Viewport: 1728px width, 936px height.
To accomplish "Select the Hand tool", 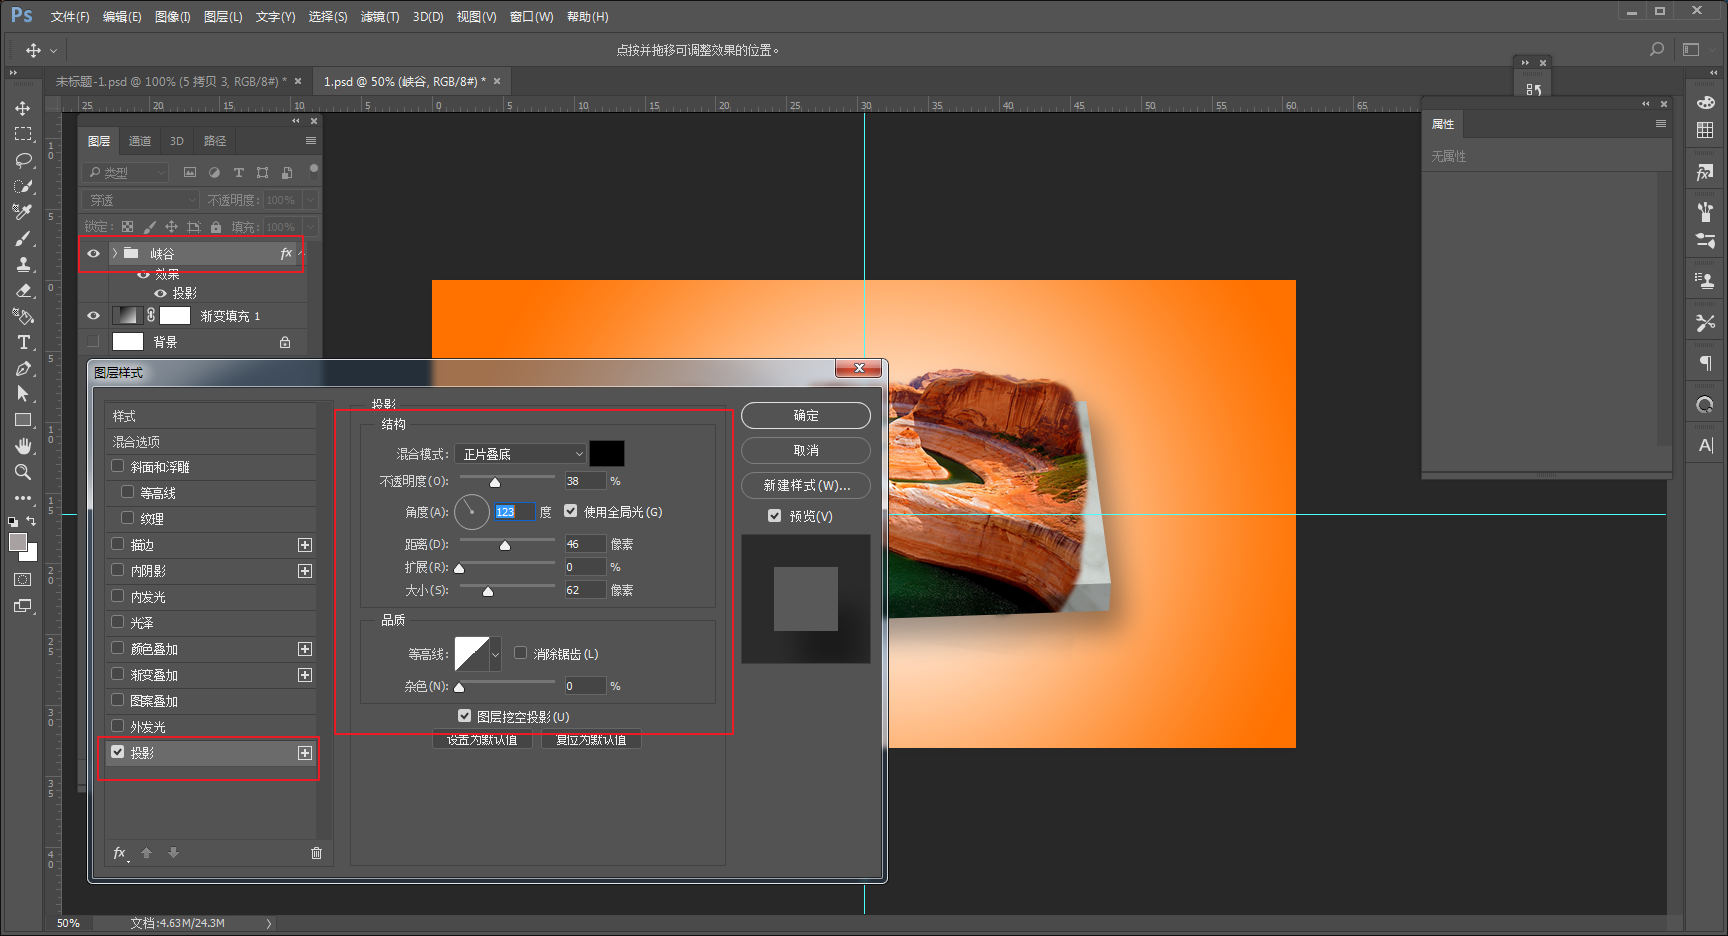I will click(23, 446).
